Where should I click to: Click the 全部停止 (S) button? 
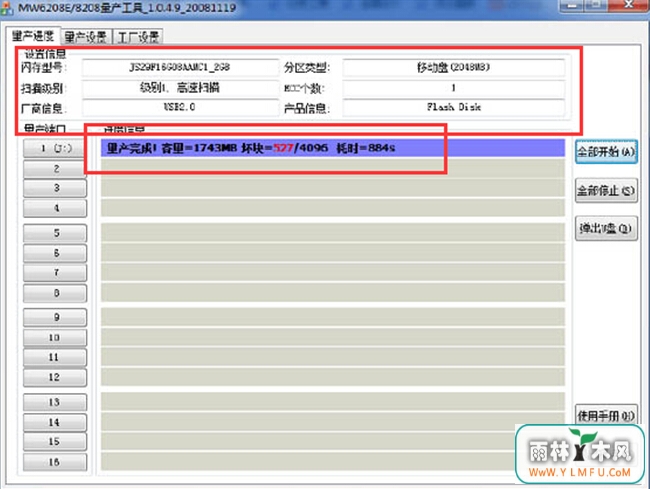tap(606, 191)
